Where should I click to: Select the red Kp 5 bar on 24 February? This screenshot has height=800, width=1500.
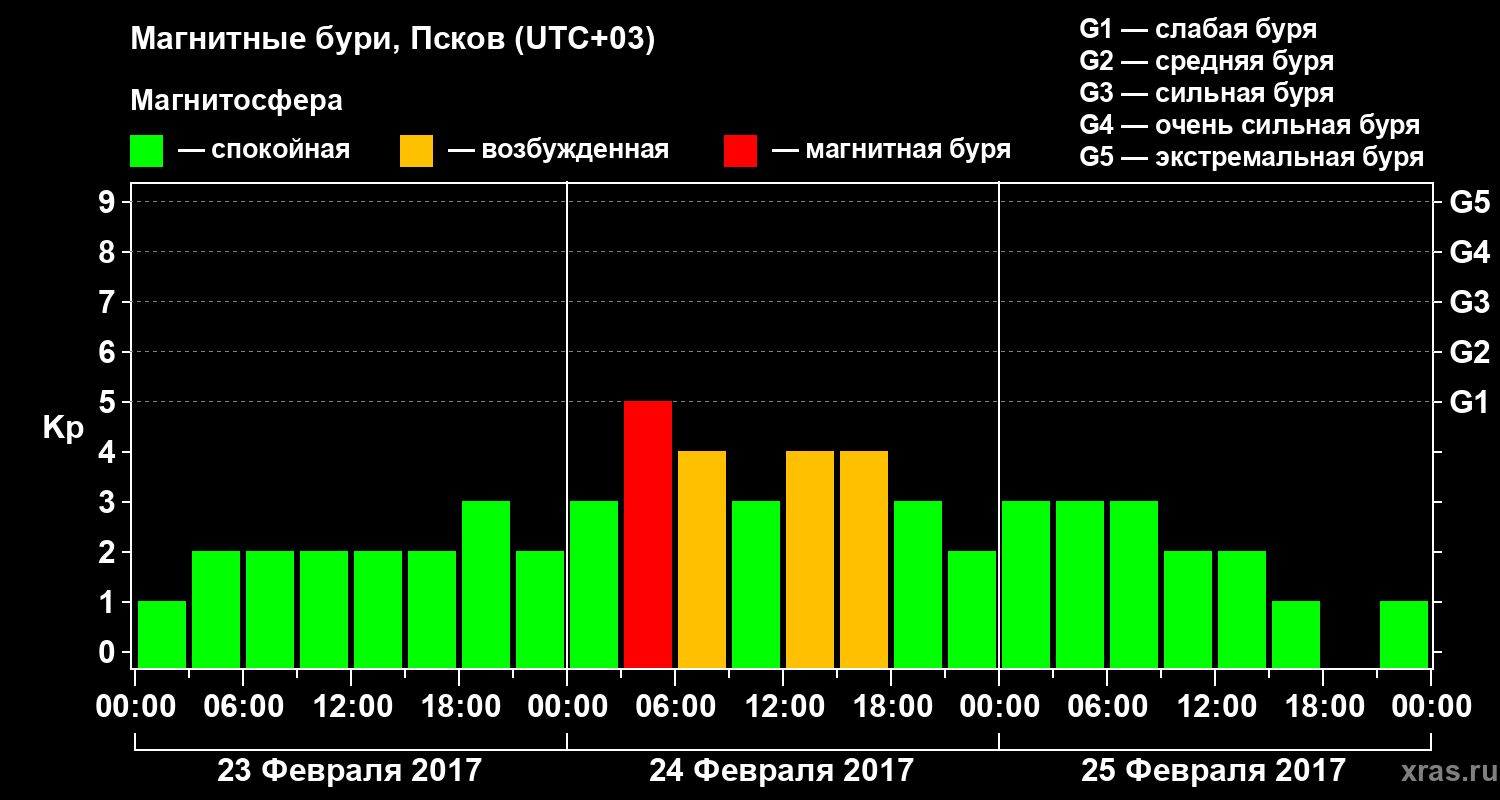(648, 534)
